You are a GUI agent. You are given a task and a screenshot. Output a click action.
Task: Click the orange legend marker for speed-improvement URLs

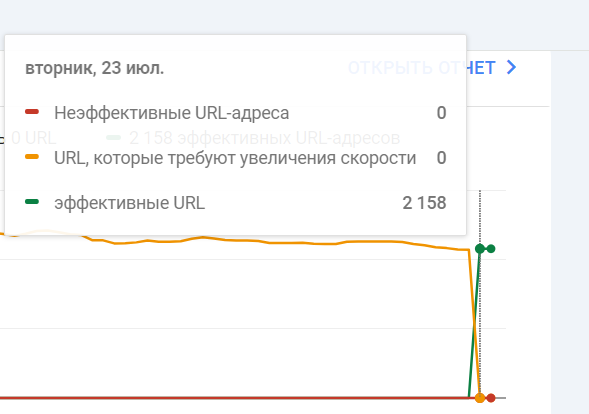(32, 157)
